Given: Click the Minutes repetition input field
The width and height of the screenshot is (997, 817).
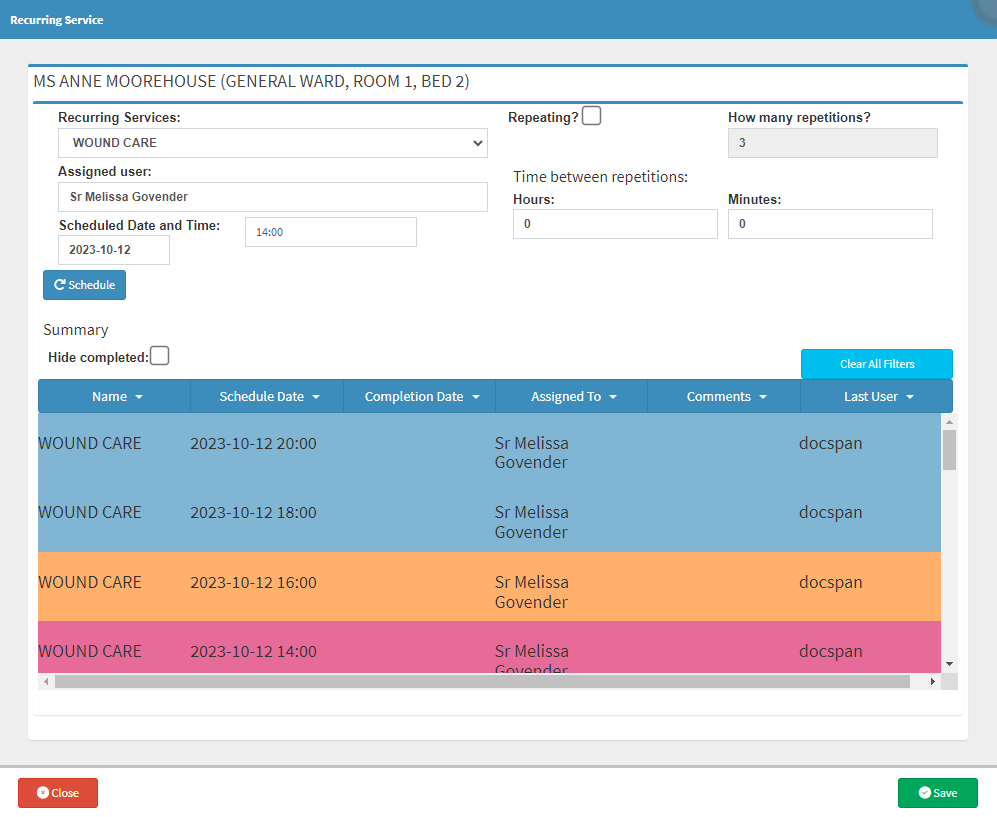Looking at the screenshot, I should (830, 224).
